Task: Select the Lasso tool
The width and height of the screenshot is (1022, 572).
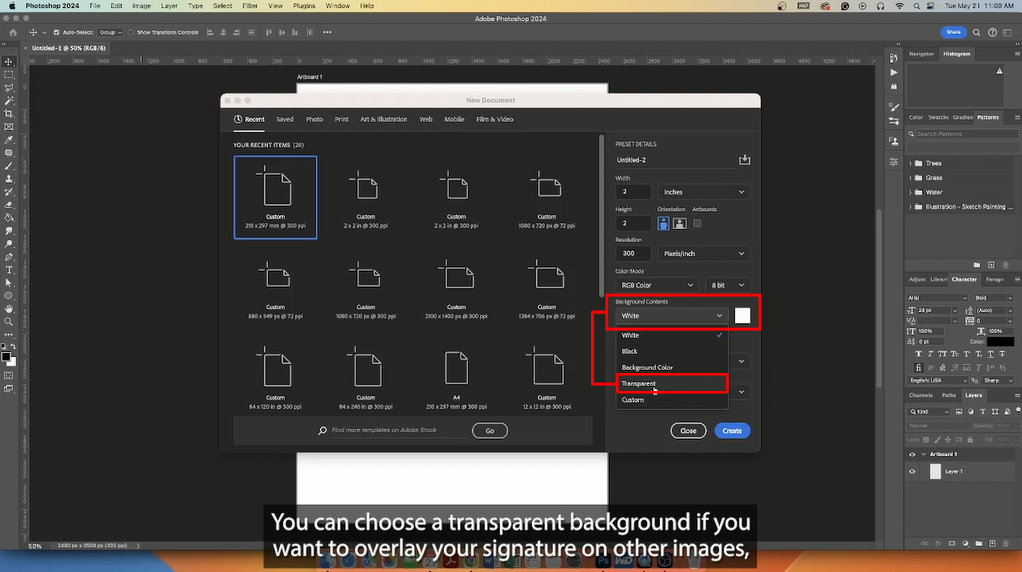Action: (8, 87)
